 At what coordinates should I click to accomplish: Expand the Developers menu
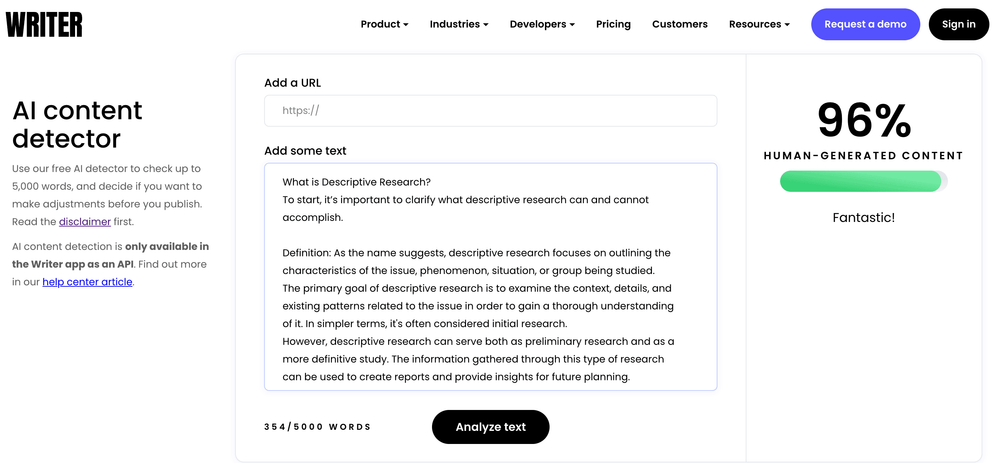[542, 24]
